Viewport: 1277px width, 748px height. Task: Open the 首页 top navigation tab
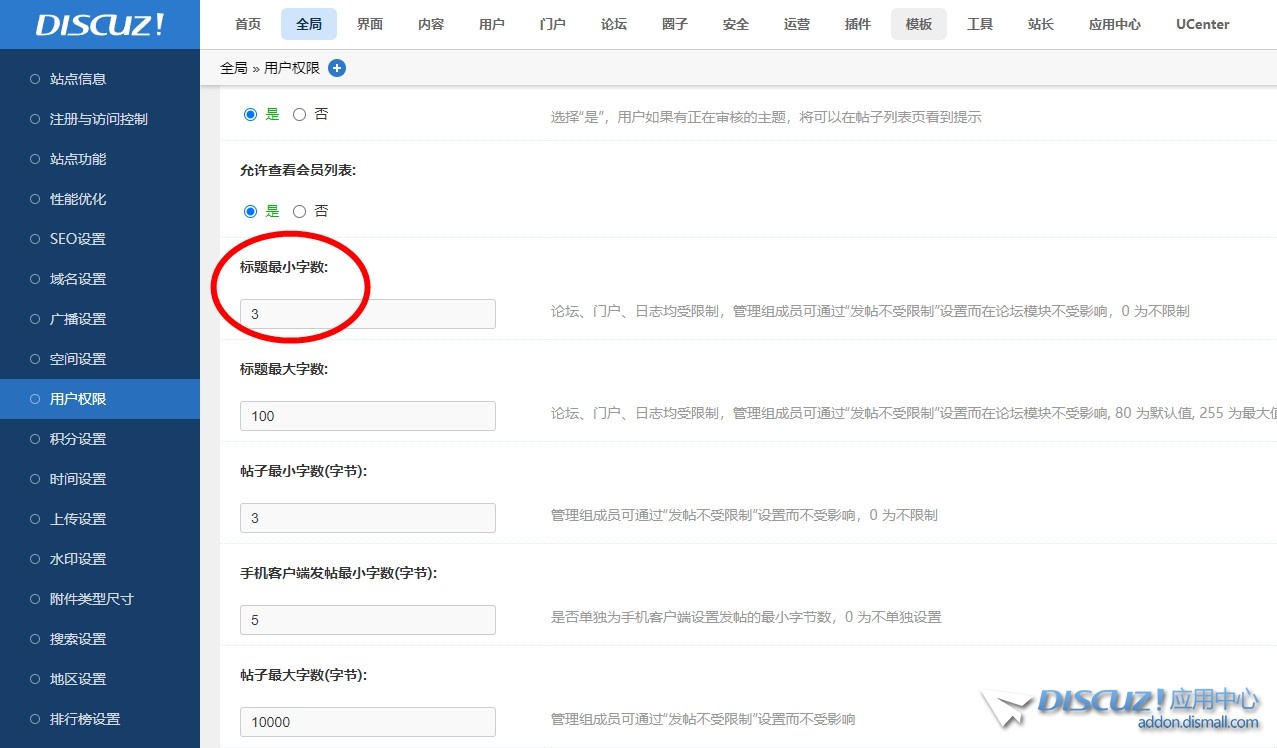pyautogui.click(x=248, y=24)
